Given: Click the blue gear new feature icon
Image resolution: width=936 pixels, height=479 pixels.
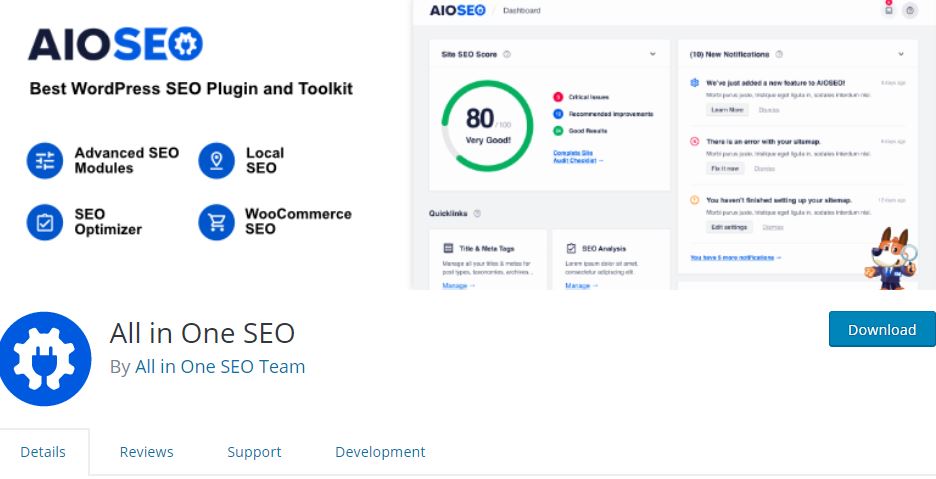Looking at the screenshot, I should click(694, 83).
